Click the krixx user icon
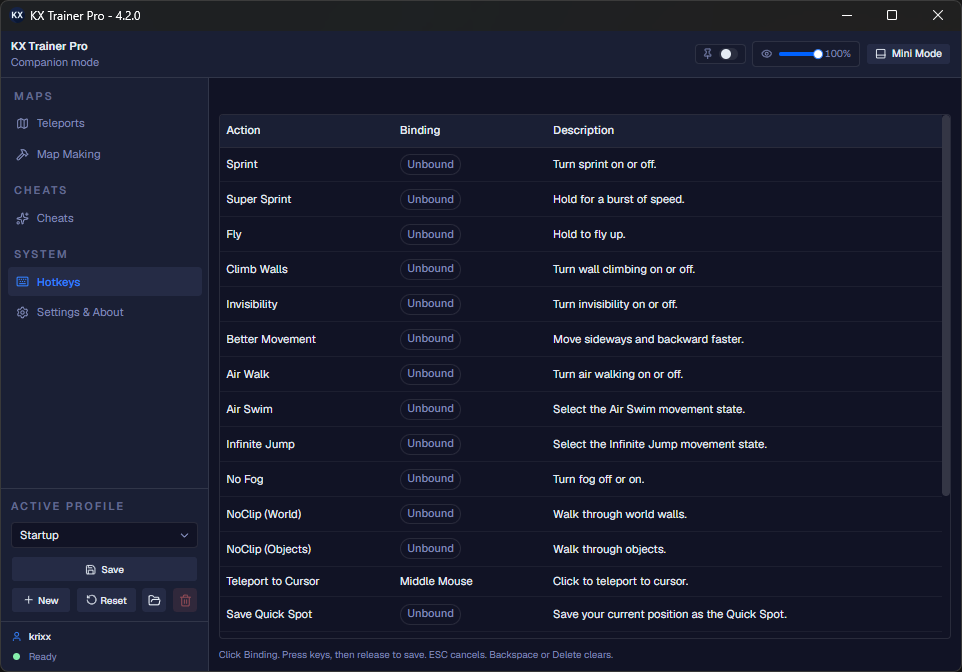Viewport: 962px width, 672px height. (17, 636)
